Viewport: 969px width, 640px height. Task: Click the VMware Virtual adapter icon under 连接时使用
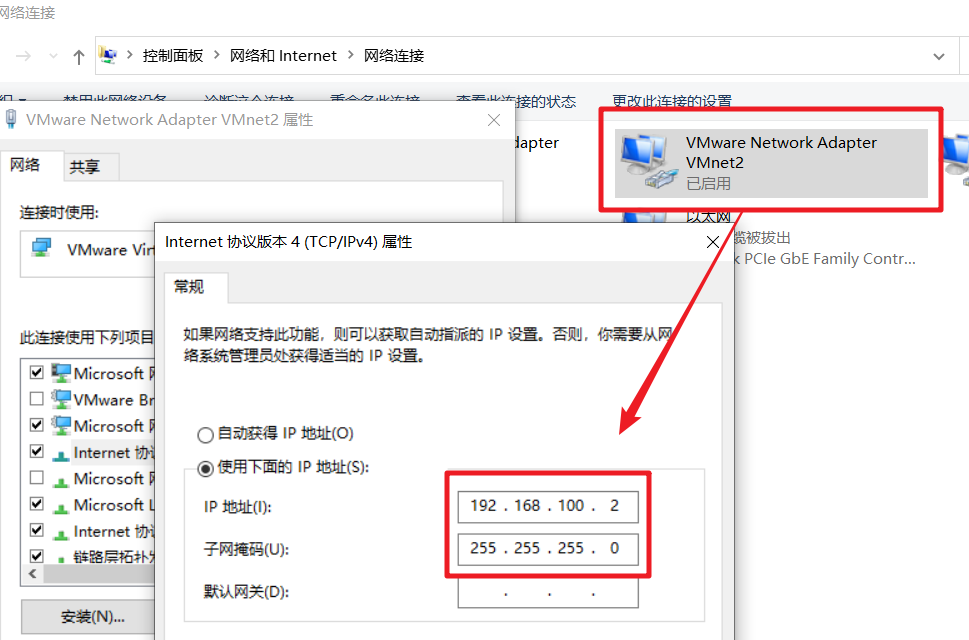coord(41,249)
